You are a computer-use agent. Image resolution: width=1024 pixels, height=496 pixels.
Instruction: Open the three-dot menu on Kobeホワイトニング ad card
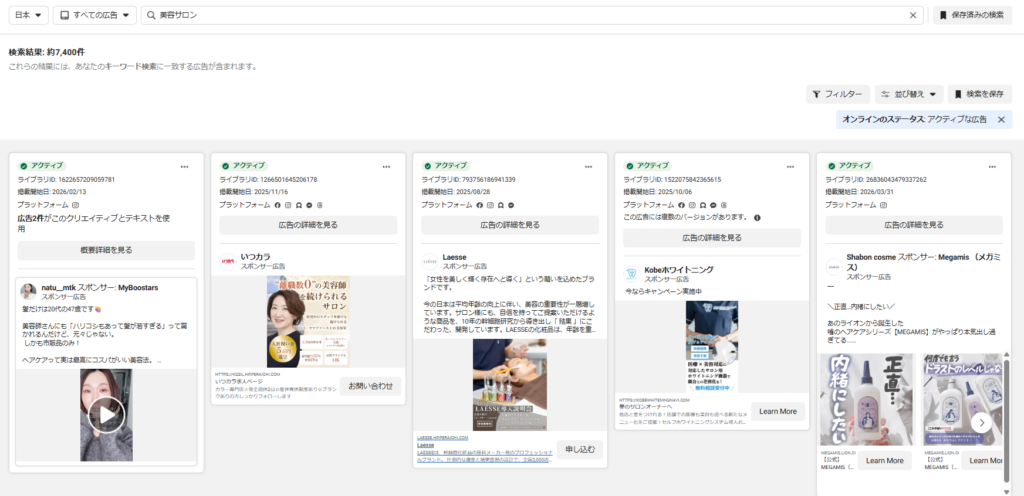[x=790, y=166]
